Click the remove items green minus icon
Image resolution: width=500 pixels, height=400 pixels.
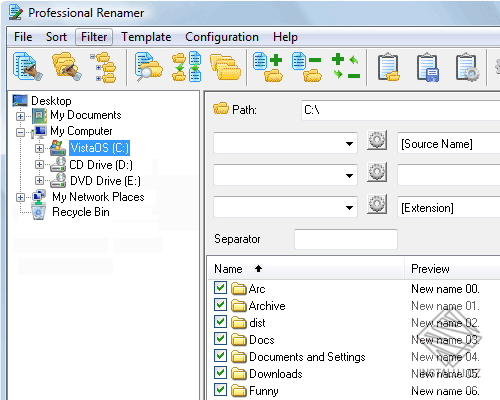[x=307, y=67]
